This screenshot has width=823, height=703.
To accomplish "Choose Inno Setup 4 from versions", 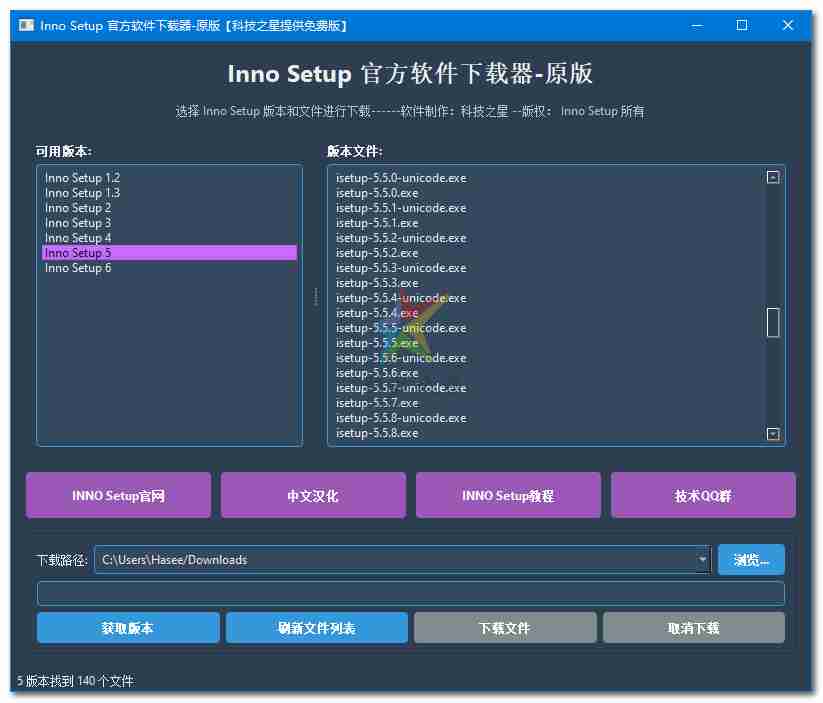I will tap(78, 238).
